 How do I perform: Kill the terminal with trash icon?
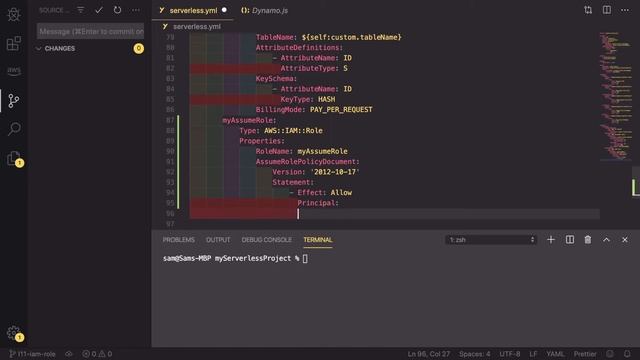click(x=588, y=240)
